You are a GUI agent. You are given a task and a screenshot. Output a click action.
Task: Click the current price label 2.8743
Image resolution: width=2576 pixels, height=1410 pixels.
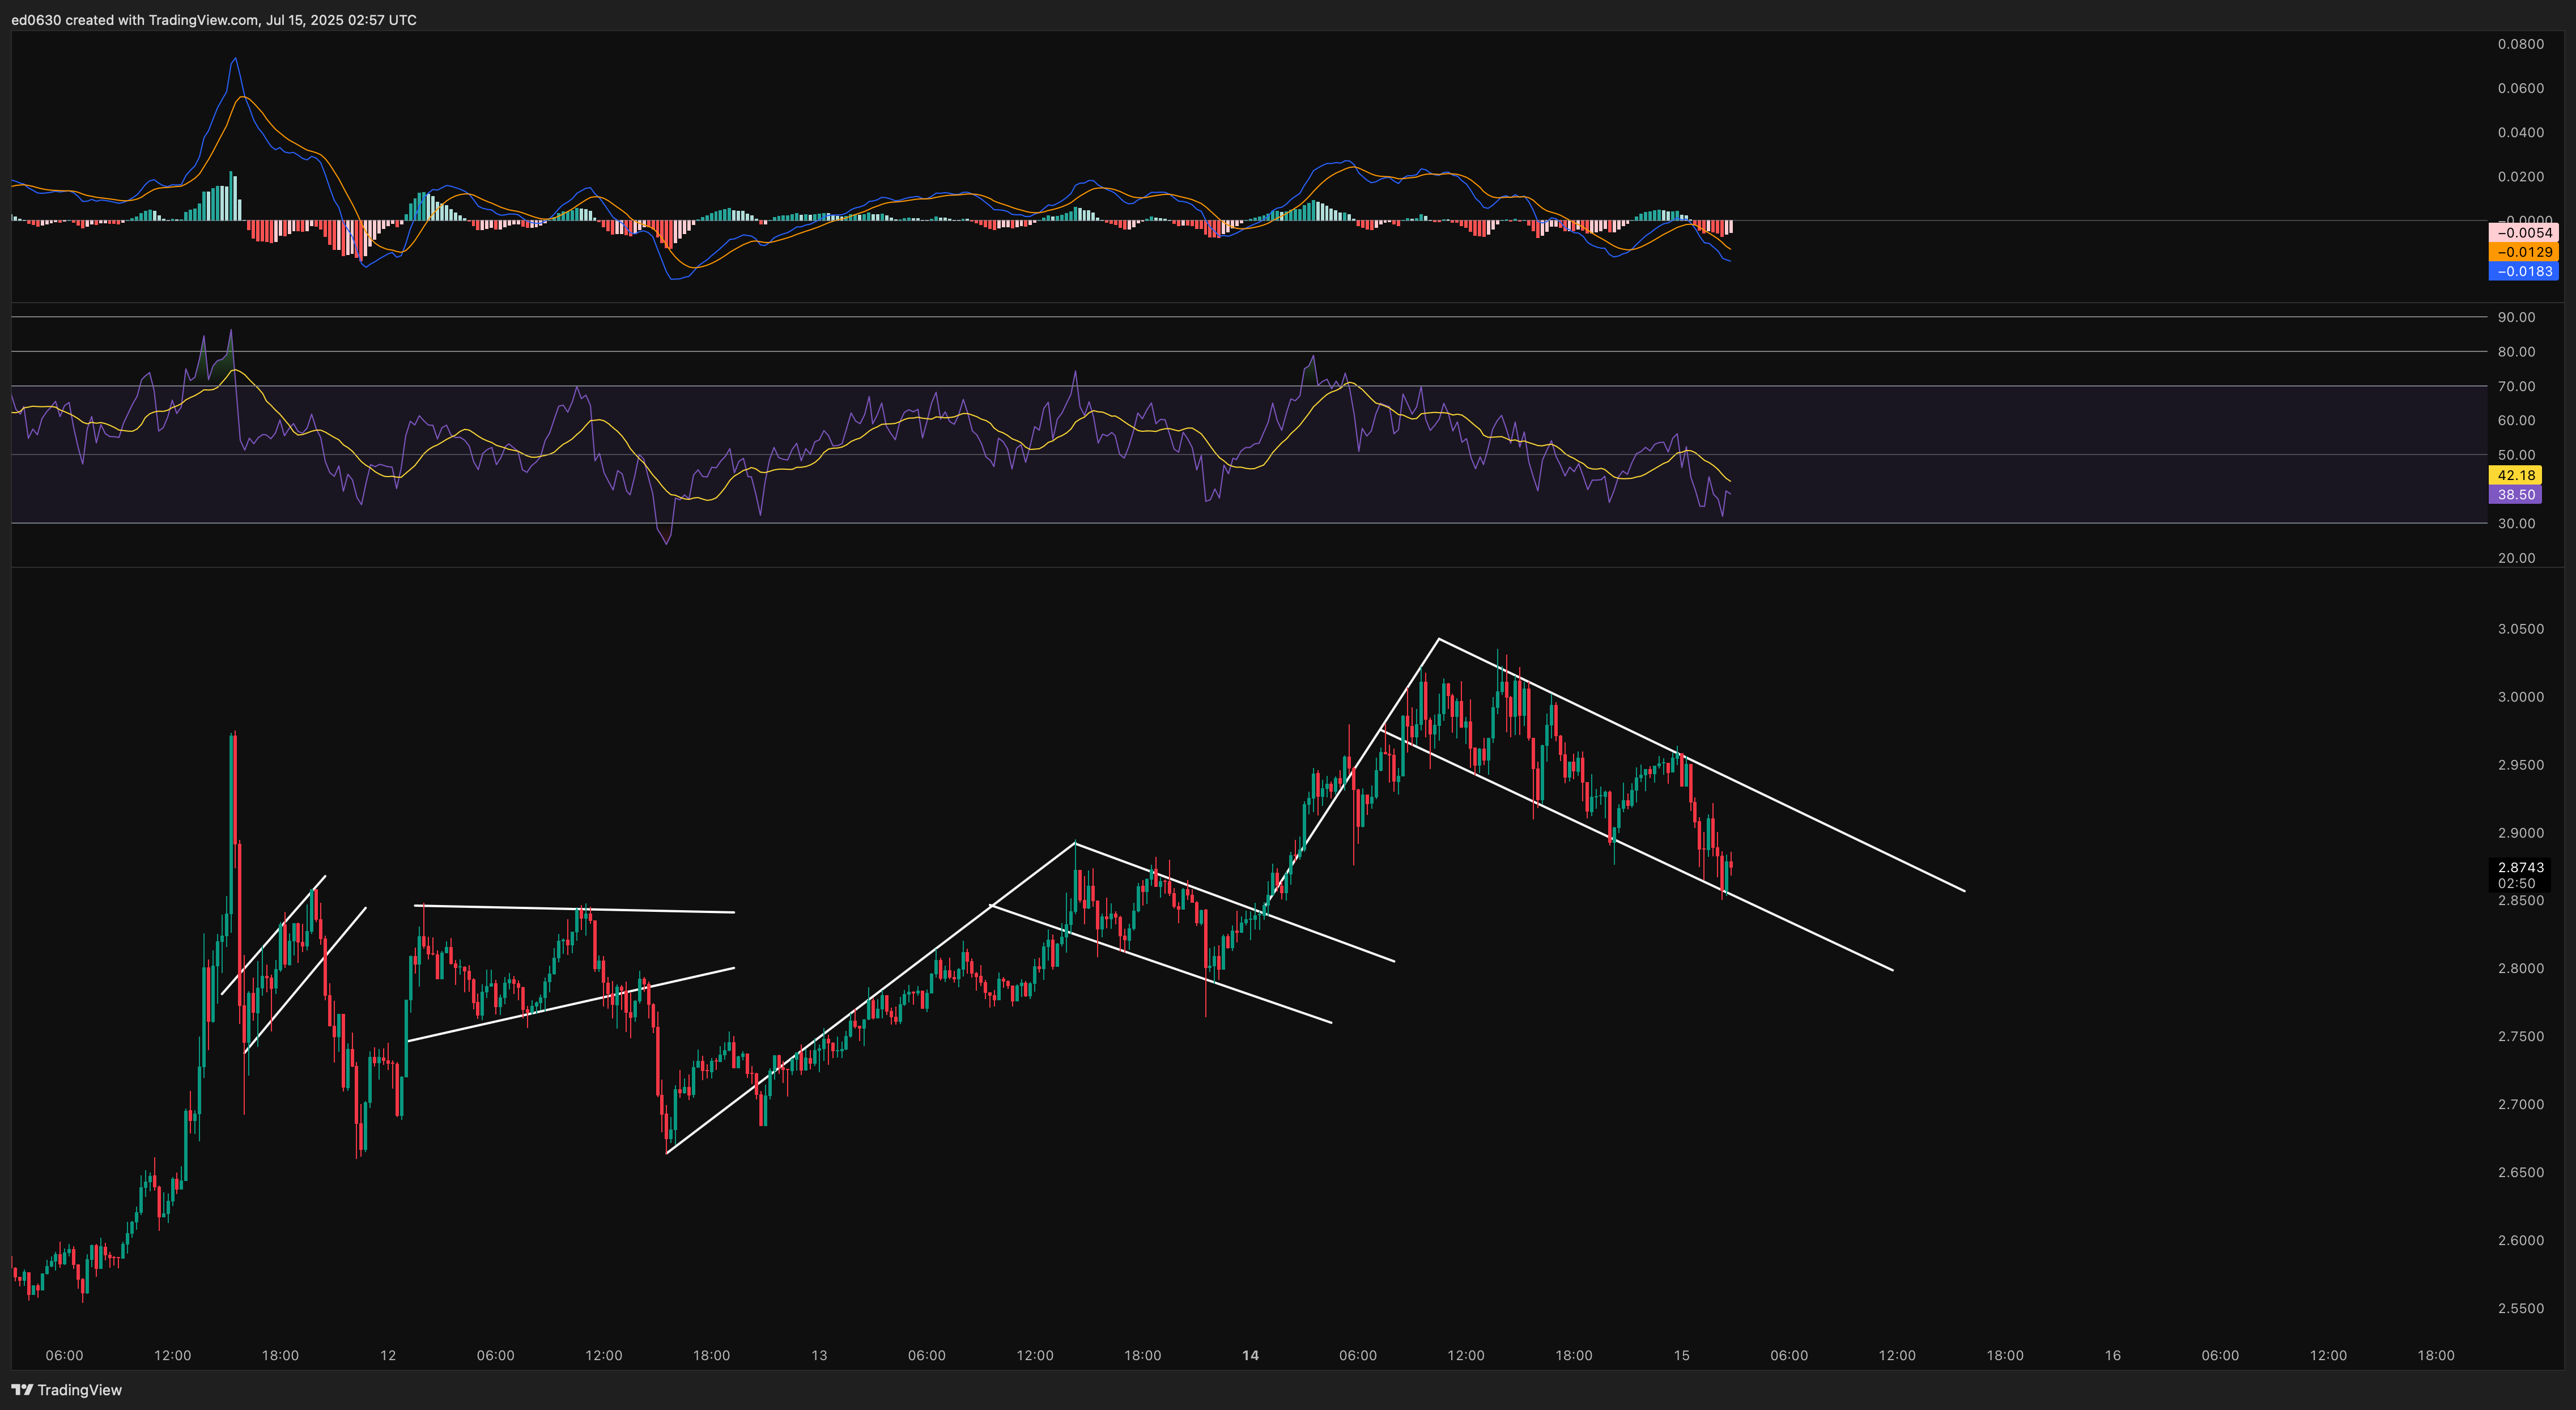[2520, 867]
